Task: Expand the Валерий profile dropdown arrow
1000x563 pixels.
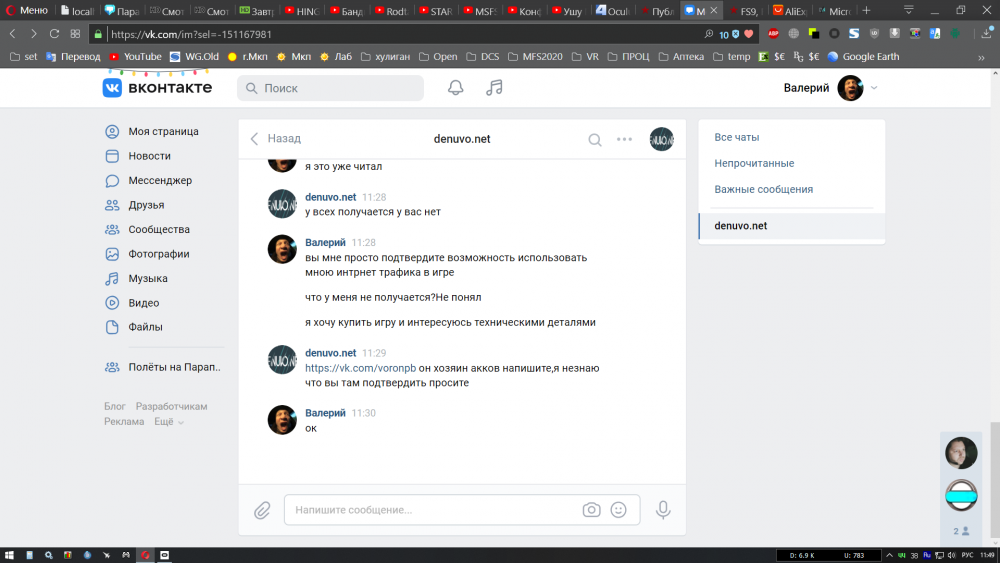Action: 874,88
